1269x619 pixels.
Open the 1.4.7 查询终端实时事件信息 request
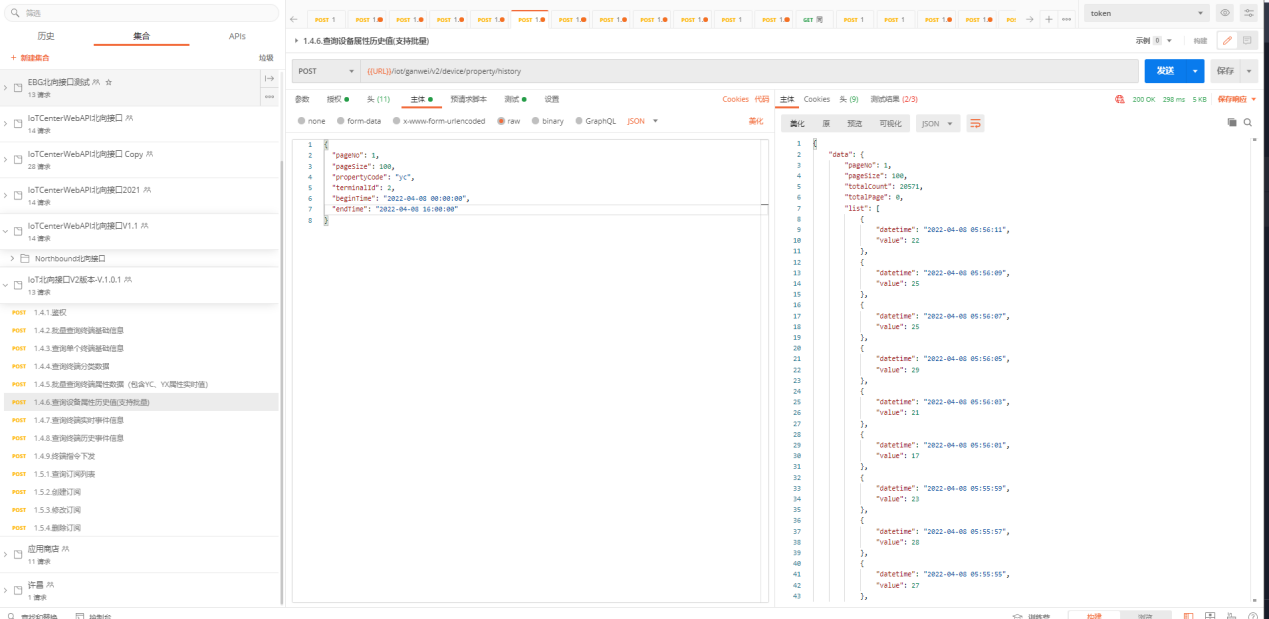point(79,420)
